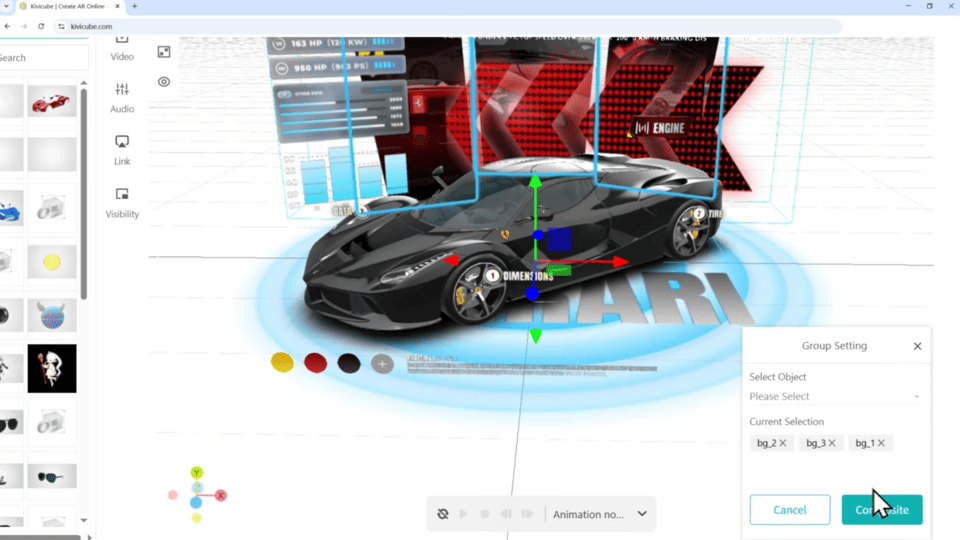Close the Kivicube browser tab

(118, 6)
